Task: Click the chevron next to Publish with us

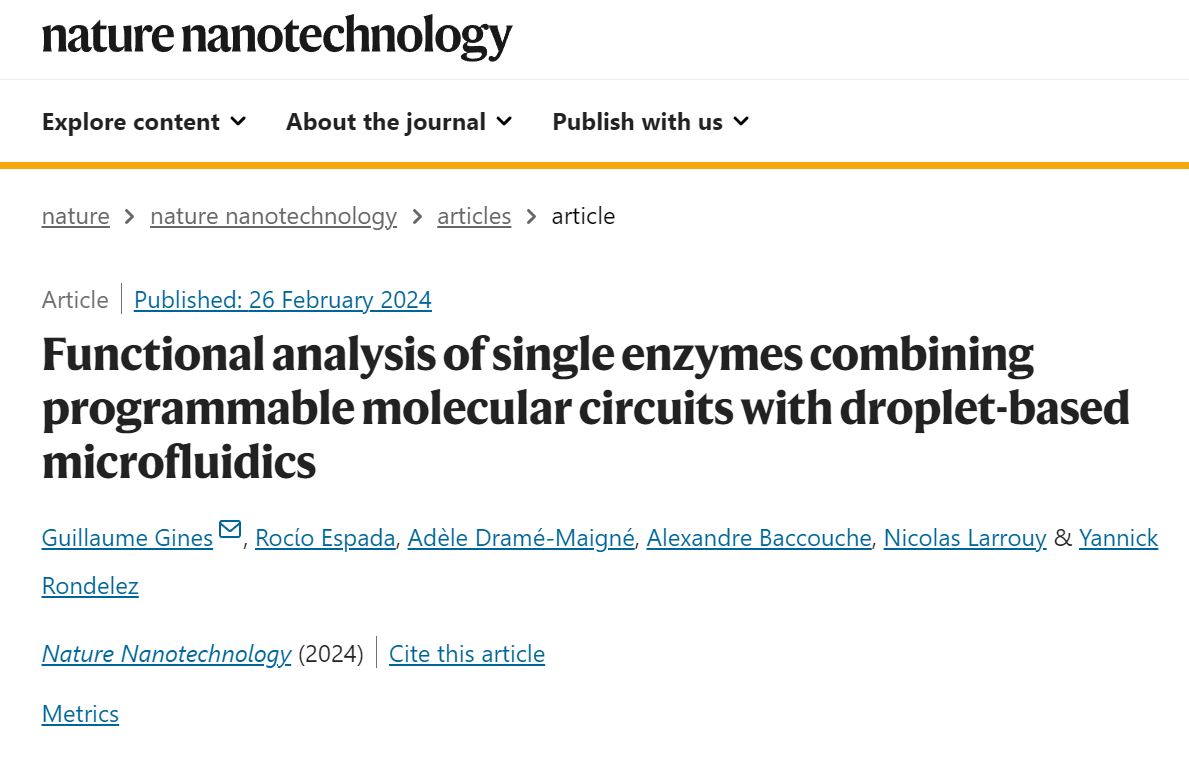Action: pyautogui.click(x=742, y=121)
